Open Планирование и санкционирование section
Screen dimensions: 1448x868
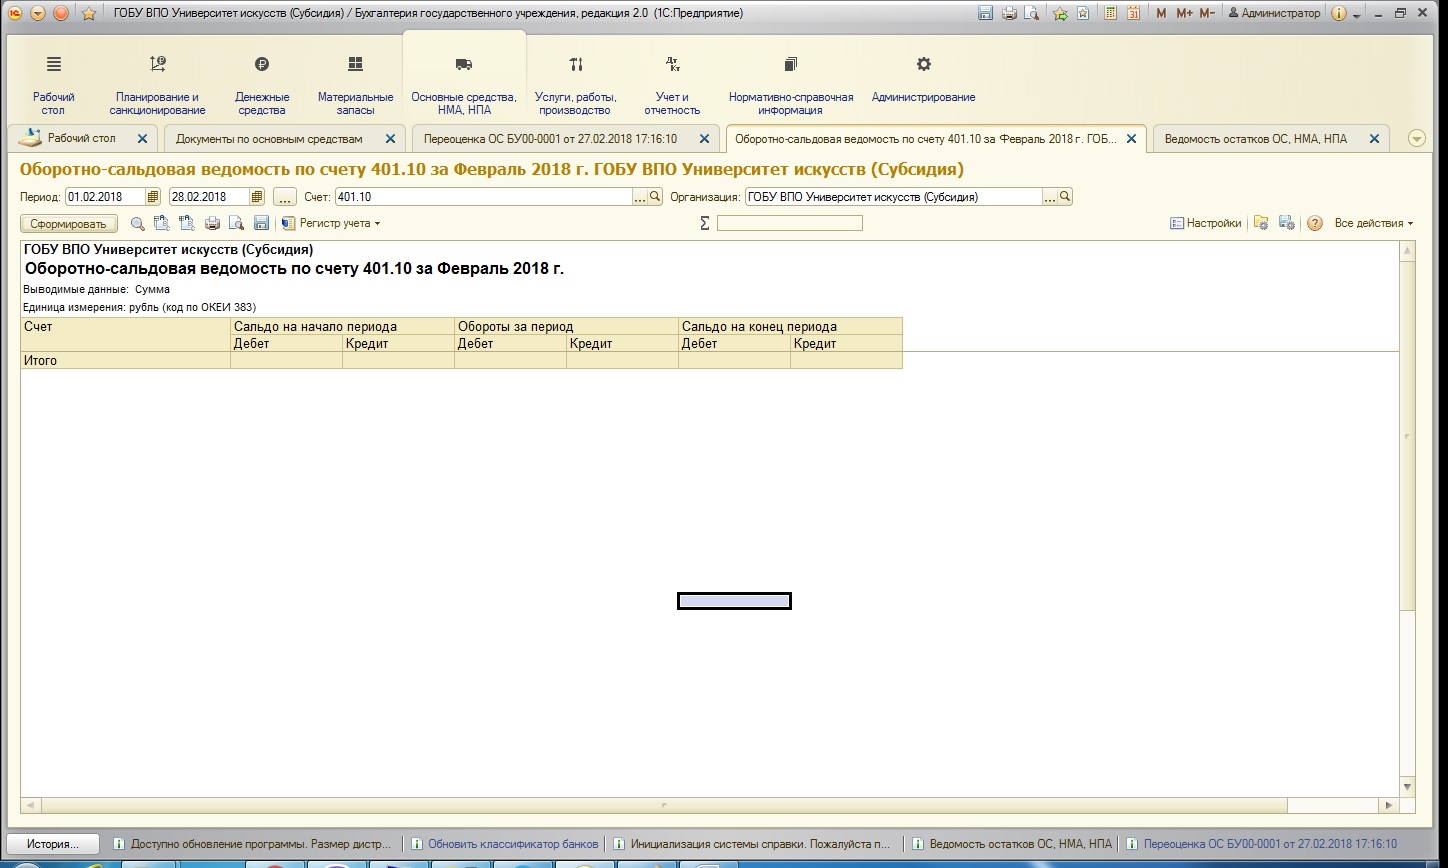click(x=158, y=86)
